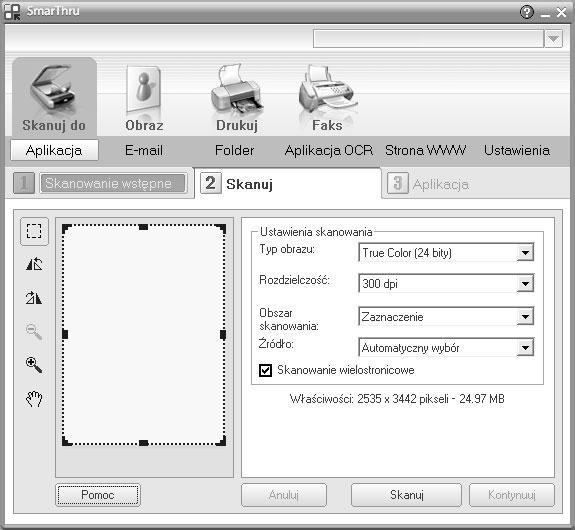The height and width of the screenshot is (530, 575).
Task: Click the Skanuj button at bottom
Action: 406,495
